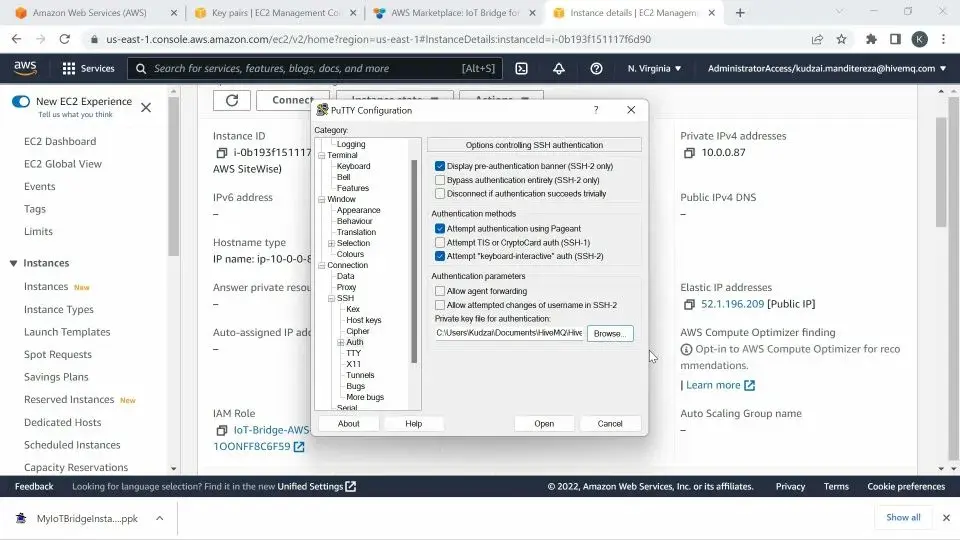
Task: Open new browser tab
Action: (x=740, y=13)
